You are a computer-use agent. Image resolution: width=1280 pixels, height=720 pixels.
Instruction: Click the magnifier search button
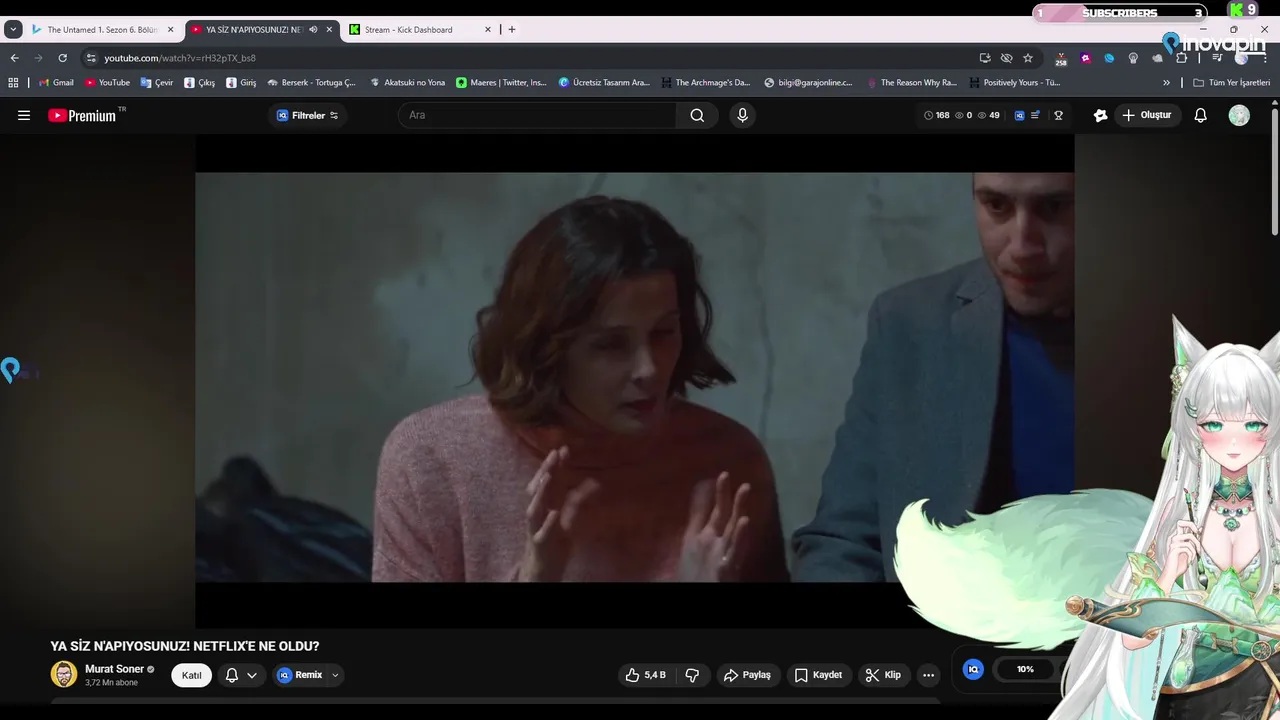(x=697, y=115)
